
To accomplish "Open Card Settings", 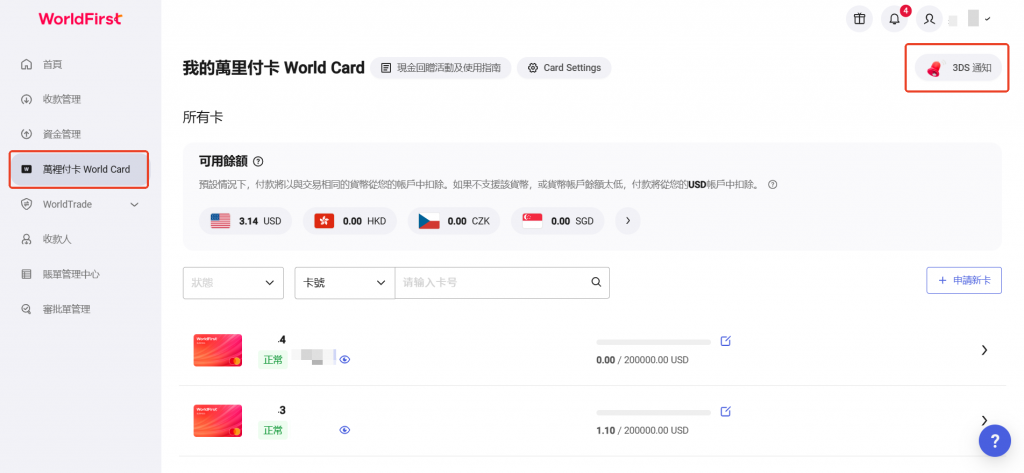I will 564,68.
